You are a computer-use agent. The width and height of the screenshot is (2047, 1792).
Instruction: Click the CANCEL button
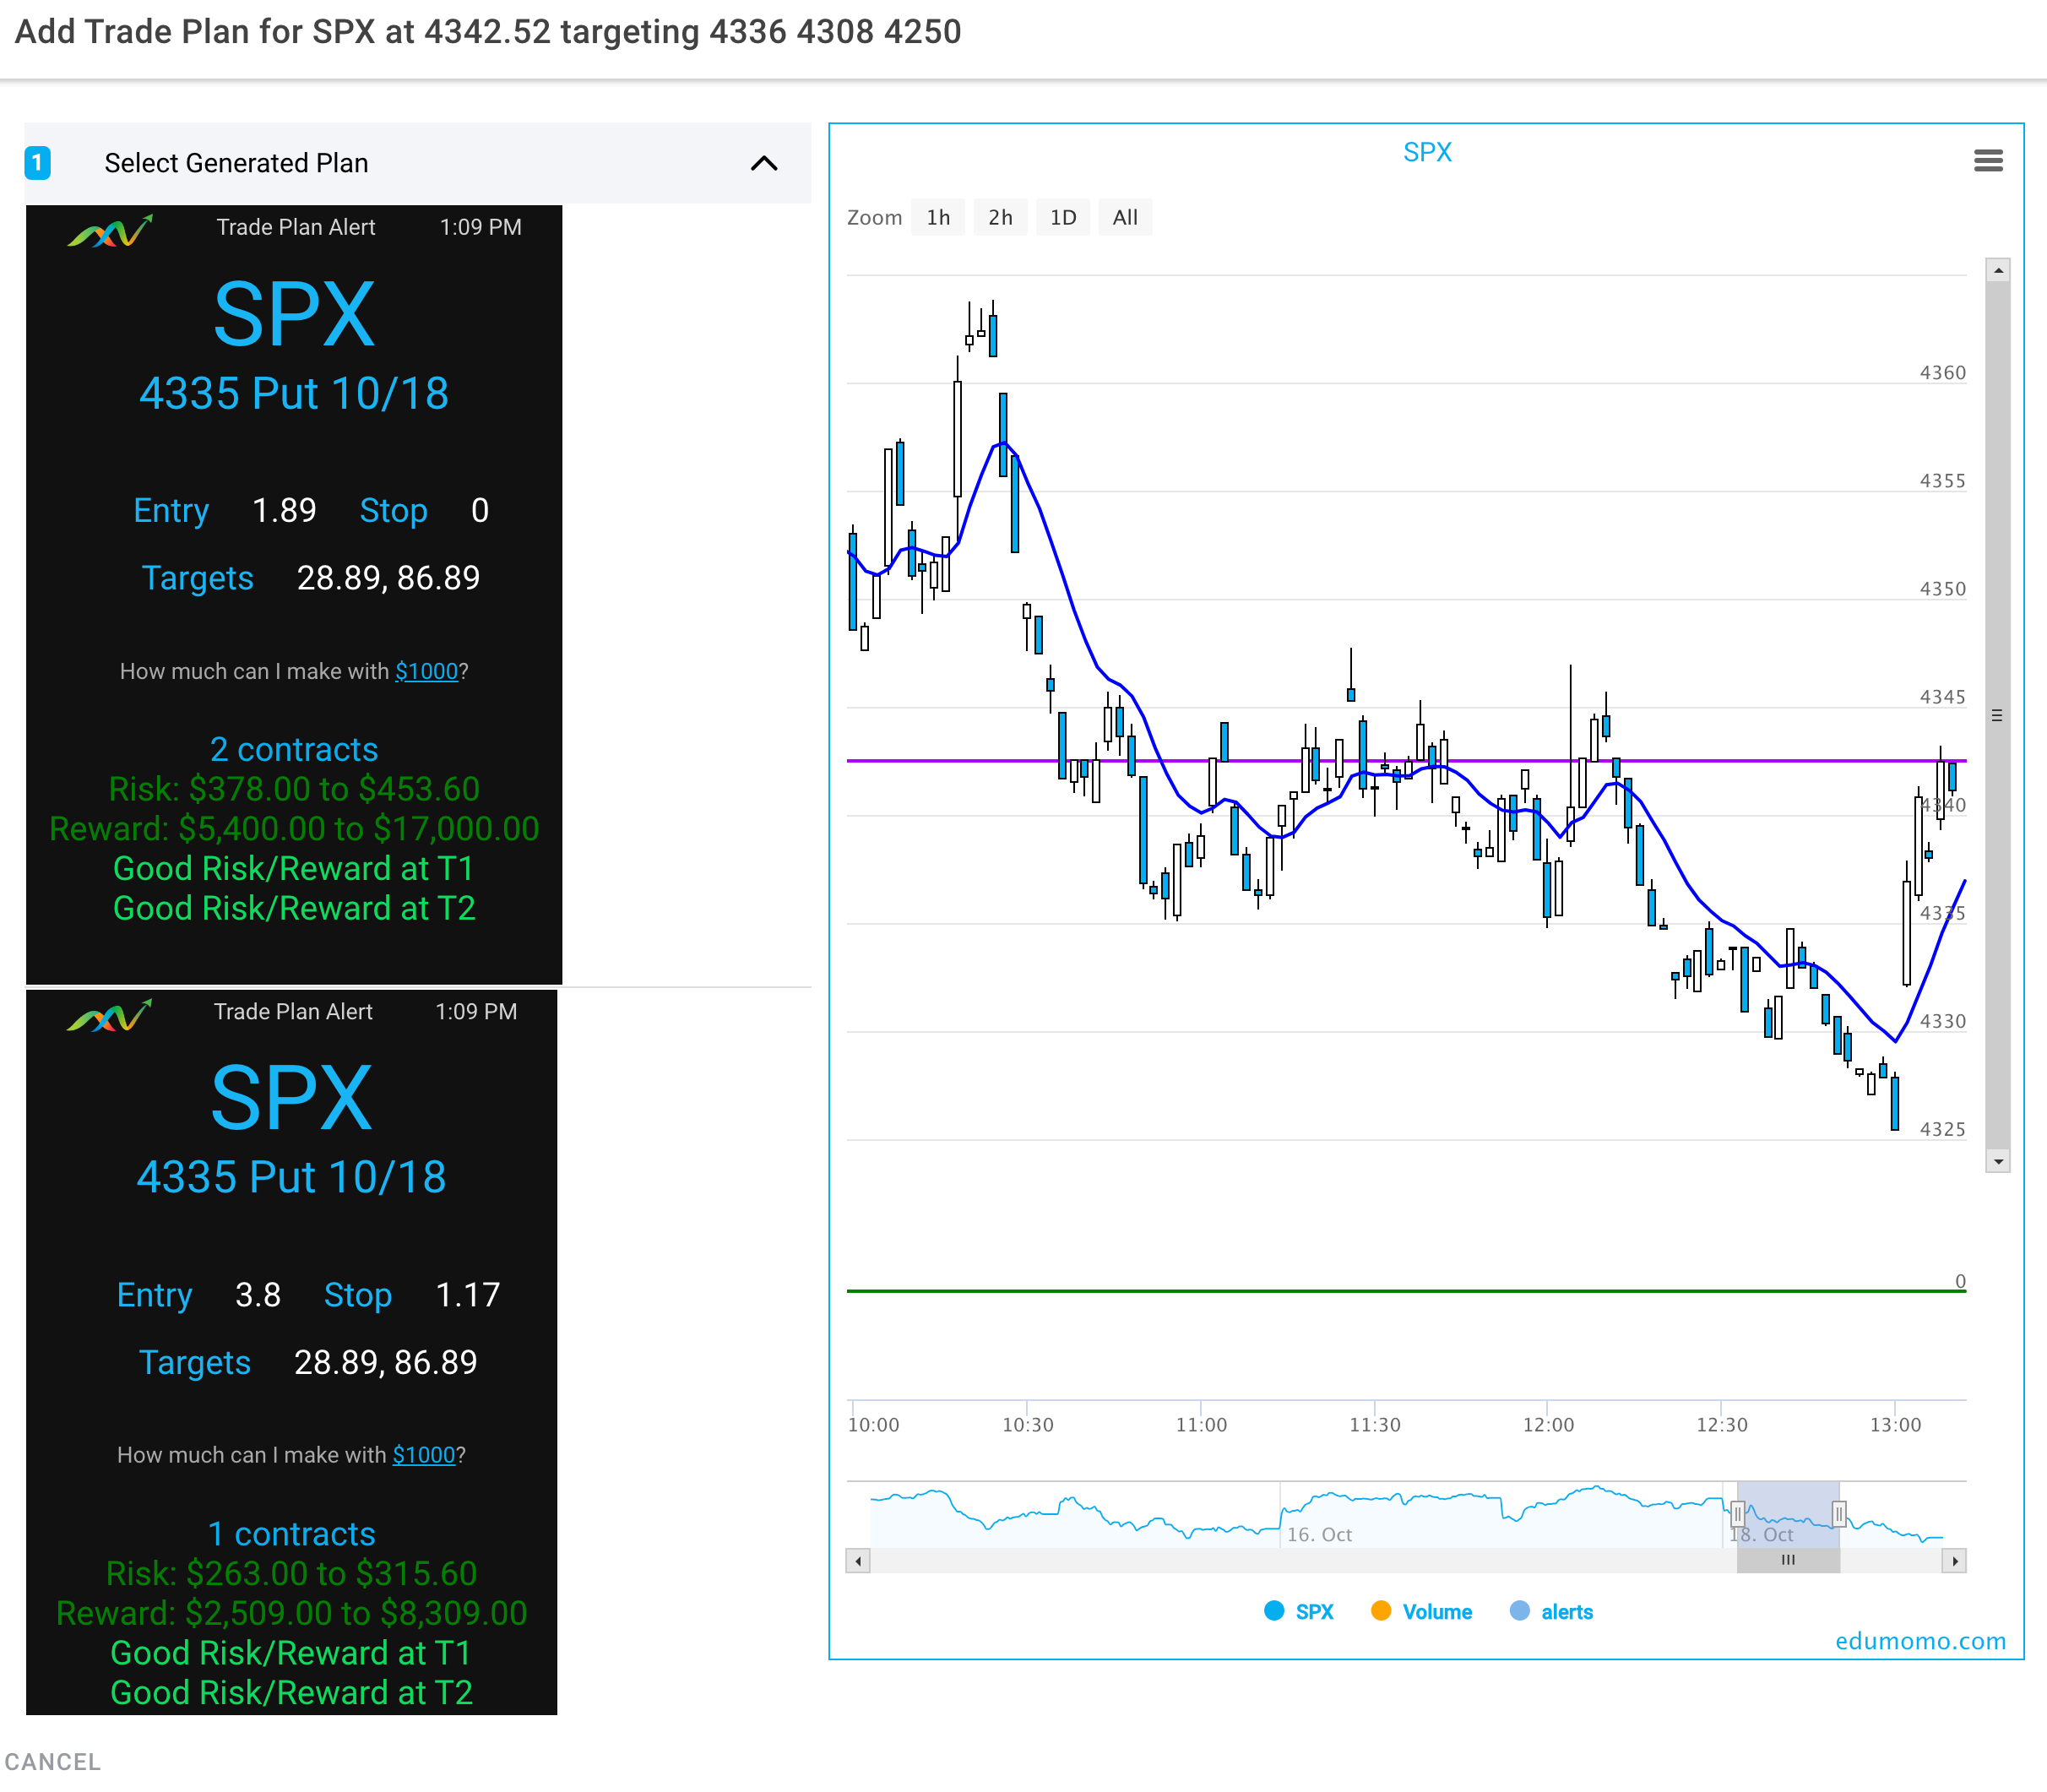click(x=52, y=1761)
